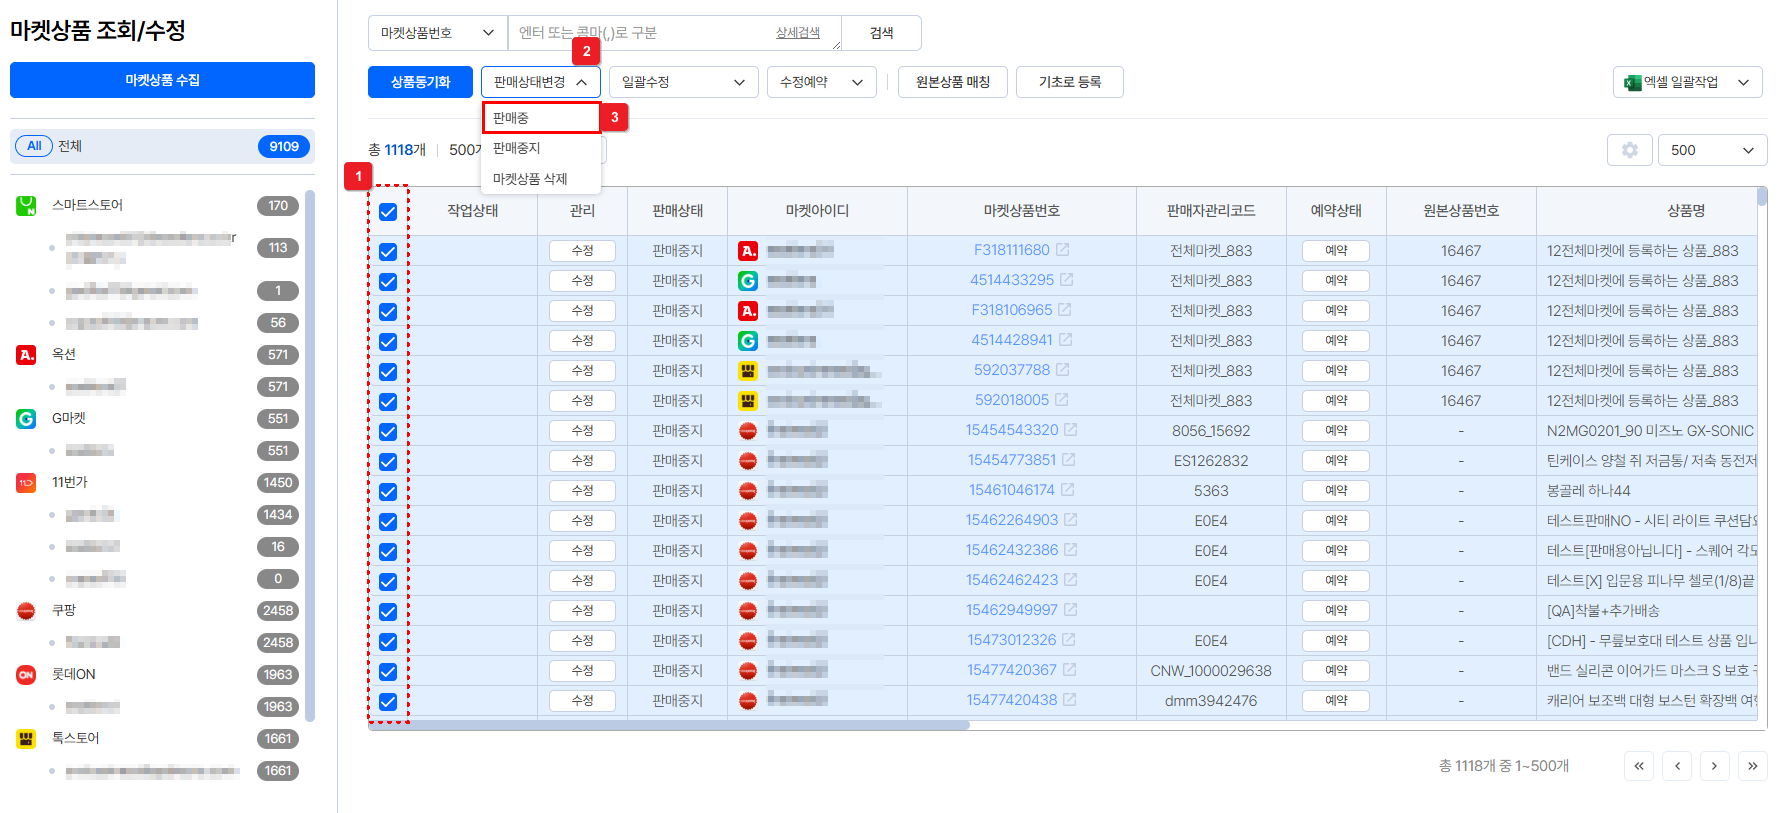Click the sidebar vertical scrollbar
The image size is (1782, 813).
click(x=310, y=455)
